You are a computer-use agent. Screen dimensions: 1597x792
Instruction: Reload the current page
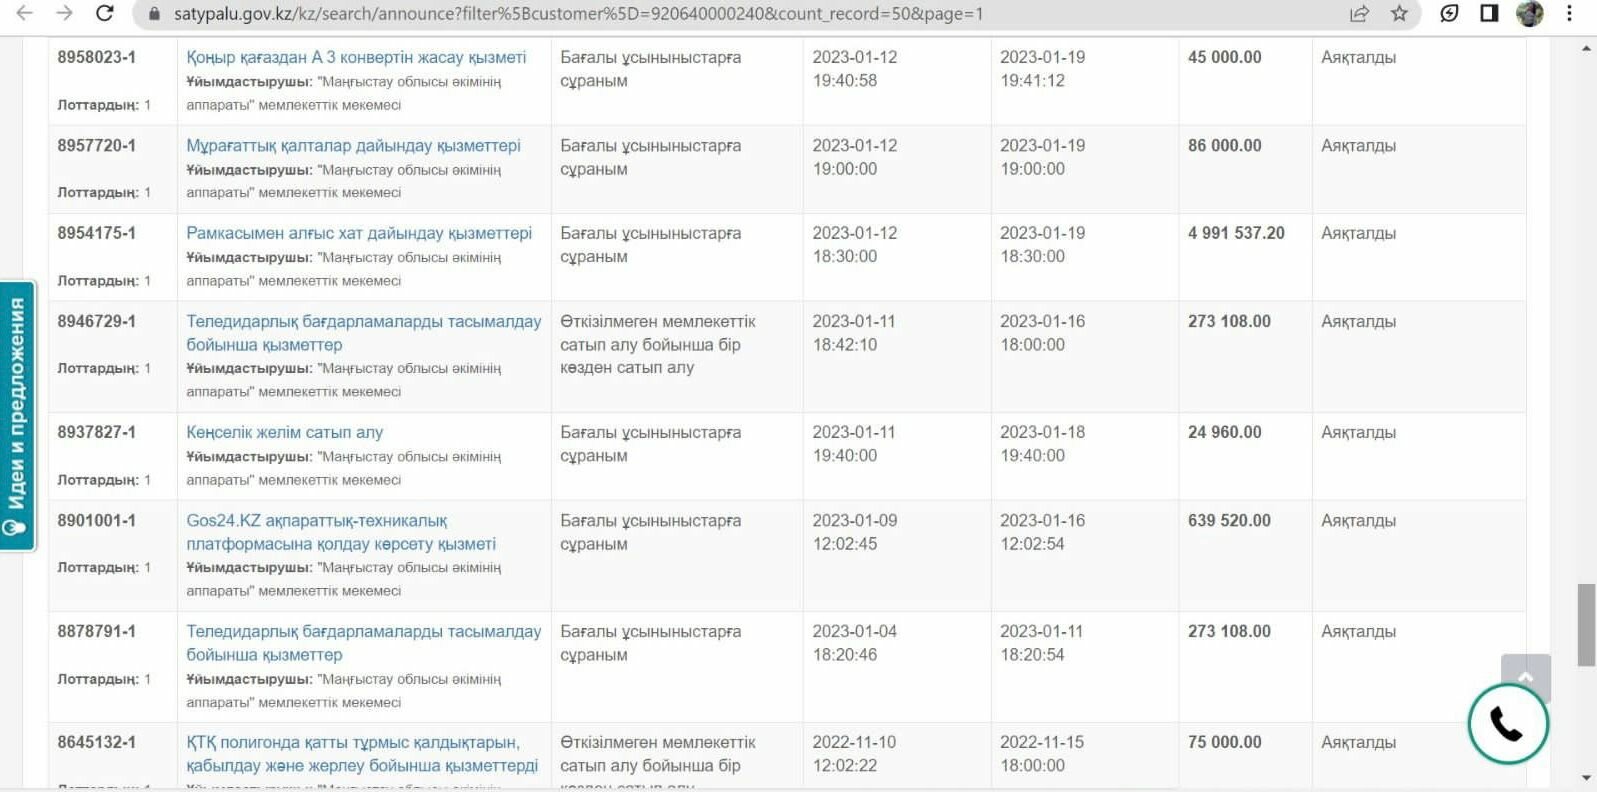(104, 14)
